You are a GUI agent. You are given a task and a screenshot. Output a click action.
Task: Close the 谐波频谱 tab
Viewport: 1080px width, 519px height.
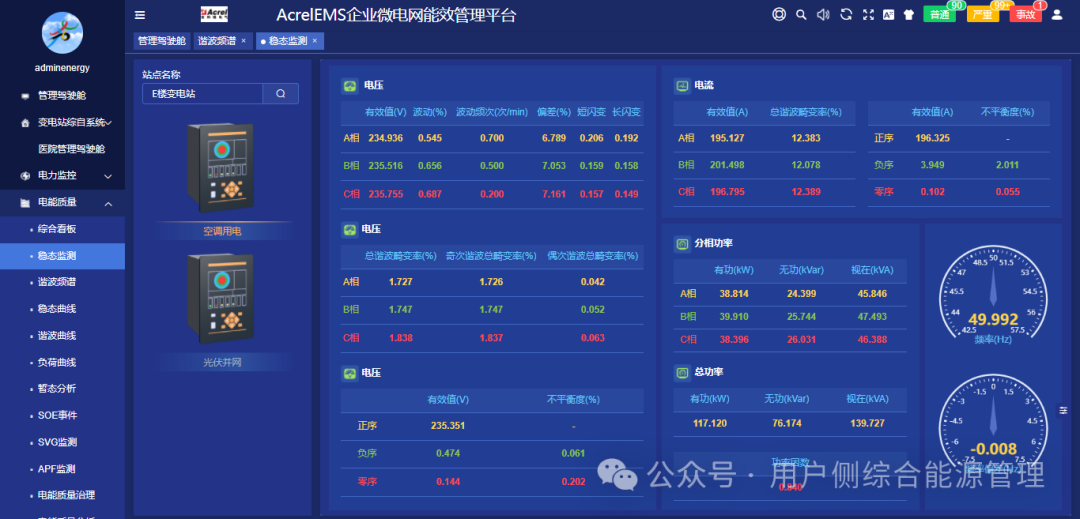(x=243, y=41)
